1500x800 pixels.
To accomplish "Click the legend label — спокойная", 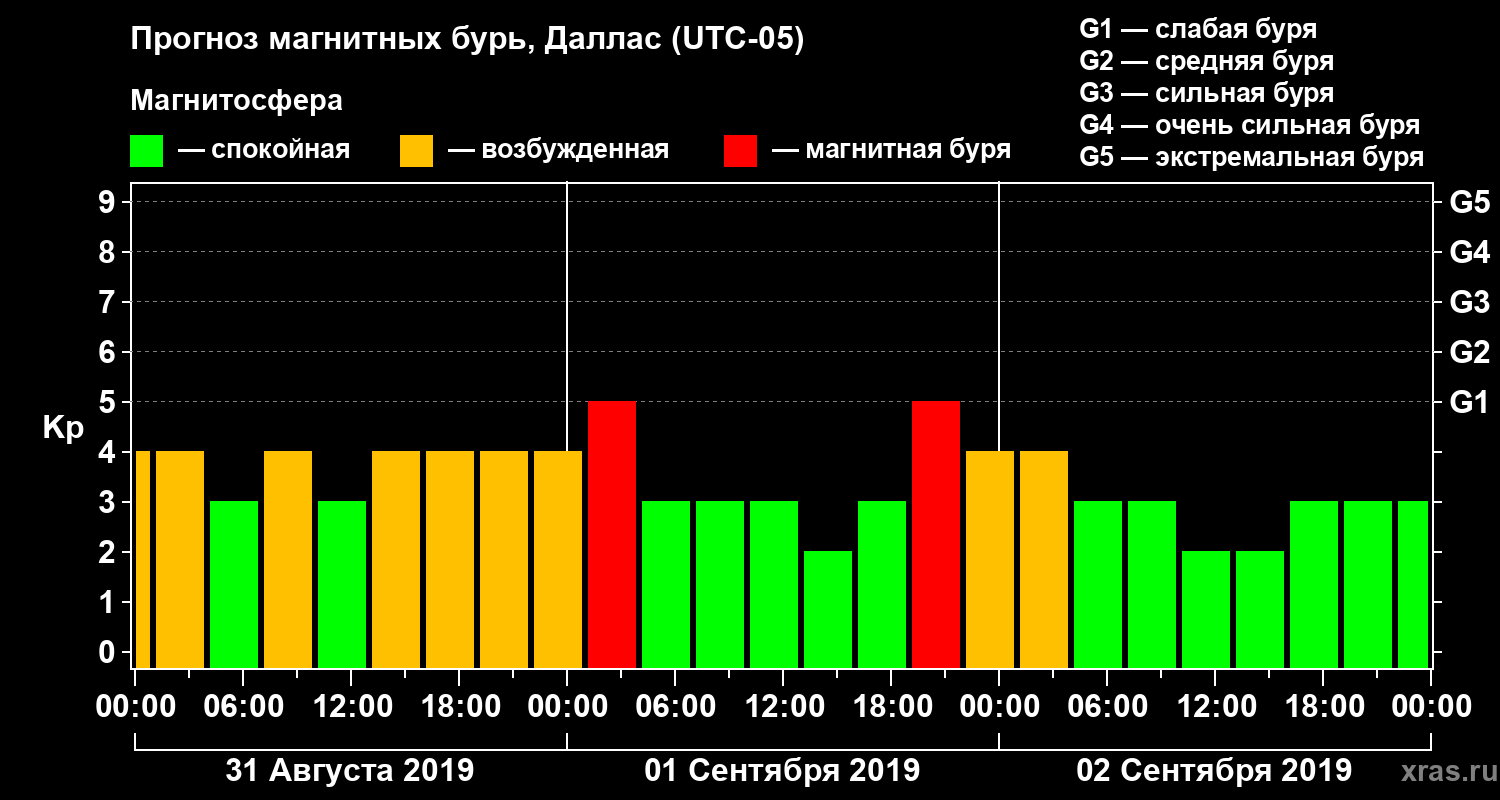I will (264, 150).
